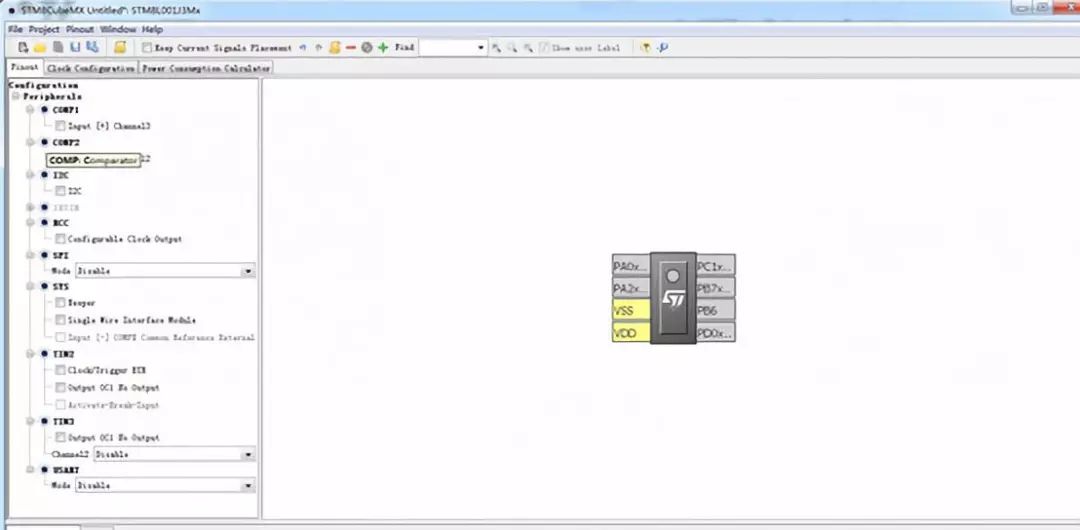This screenshot has width=1080, height=530.
Task: Click the New Project toolbar icon
Action: point(23,48)
